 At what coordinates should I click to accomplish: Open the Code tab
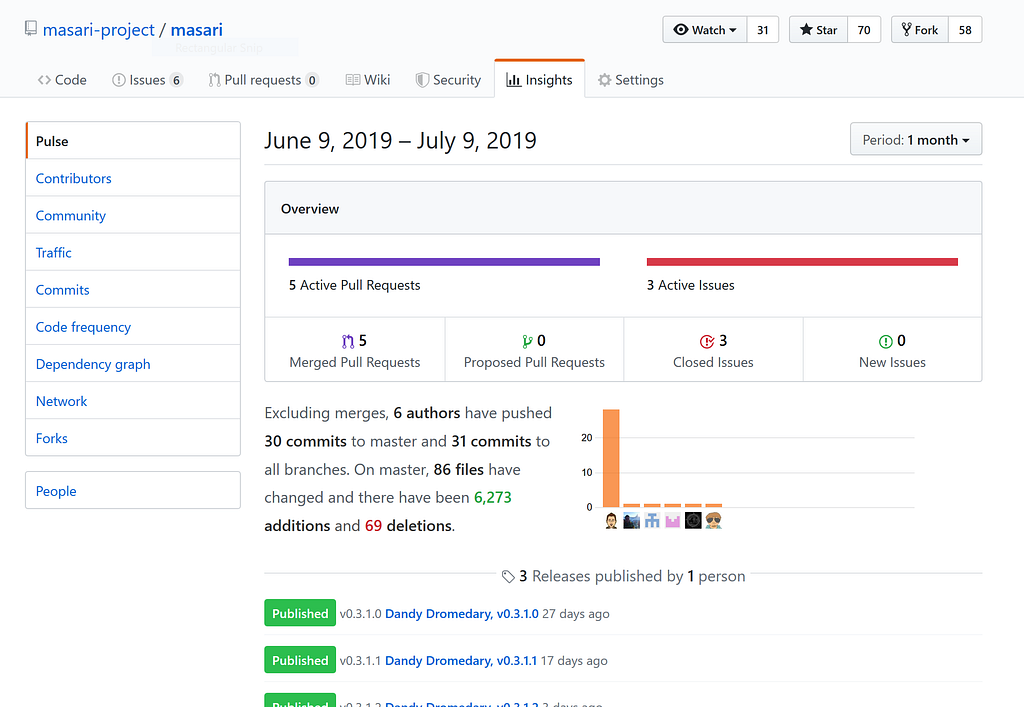coord(62,80)
